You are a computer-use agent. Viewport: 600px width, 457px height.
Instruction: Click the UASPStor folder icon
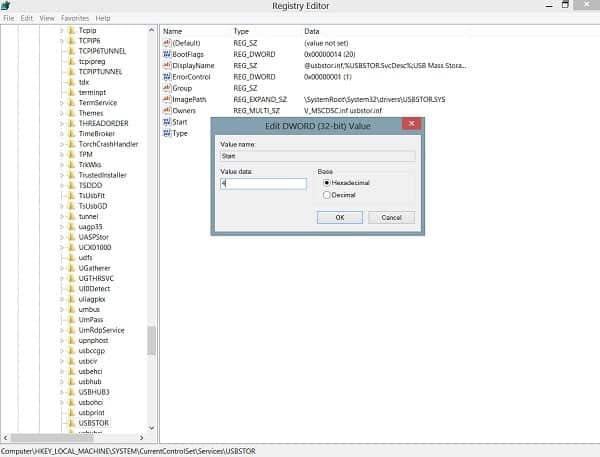click(71, 237)
